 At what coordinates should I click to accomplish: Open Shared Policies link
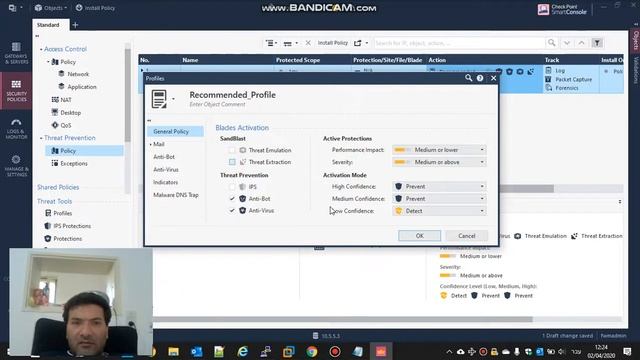pyautogui.click(x=58, y=187)
